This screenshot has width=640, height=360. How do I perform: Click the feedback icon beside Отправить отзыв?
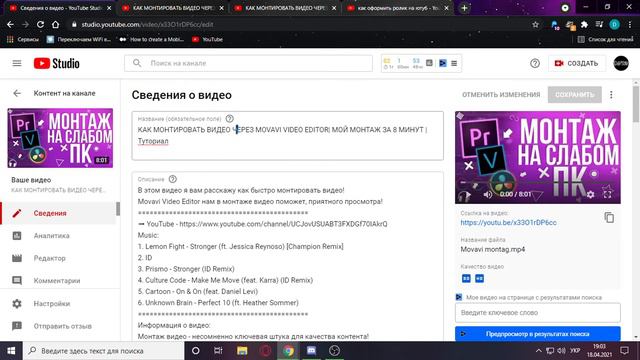17,326
